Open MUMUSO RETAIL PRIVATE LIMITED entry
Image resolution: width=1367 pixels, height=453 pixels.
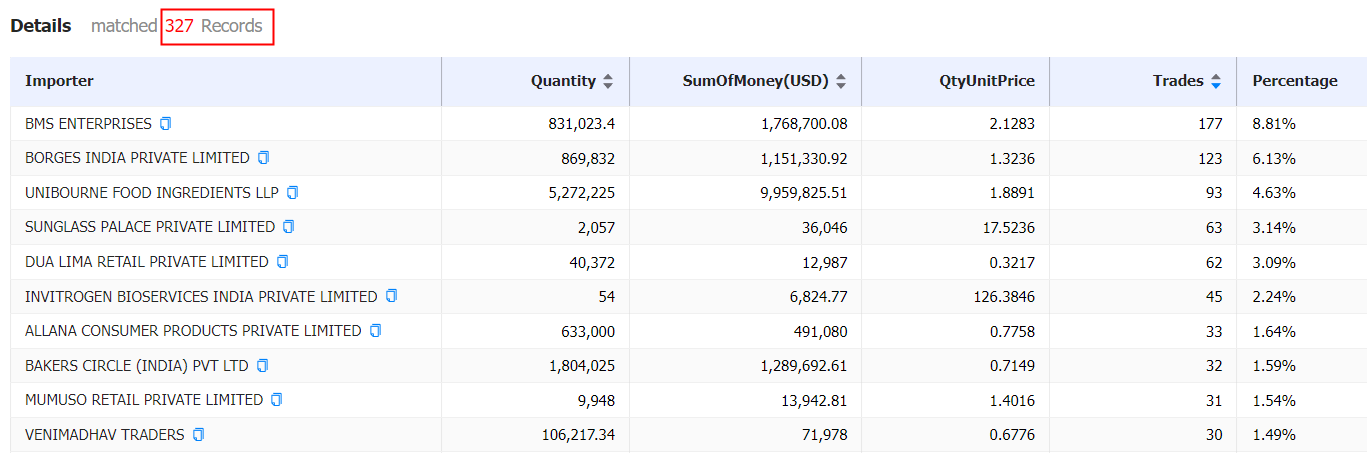pyautogui.click(x=144, y=400)
